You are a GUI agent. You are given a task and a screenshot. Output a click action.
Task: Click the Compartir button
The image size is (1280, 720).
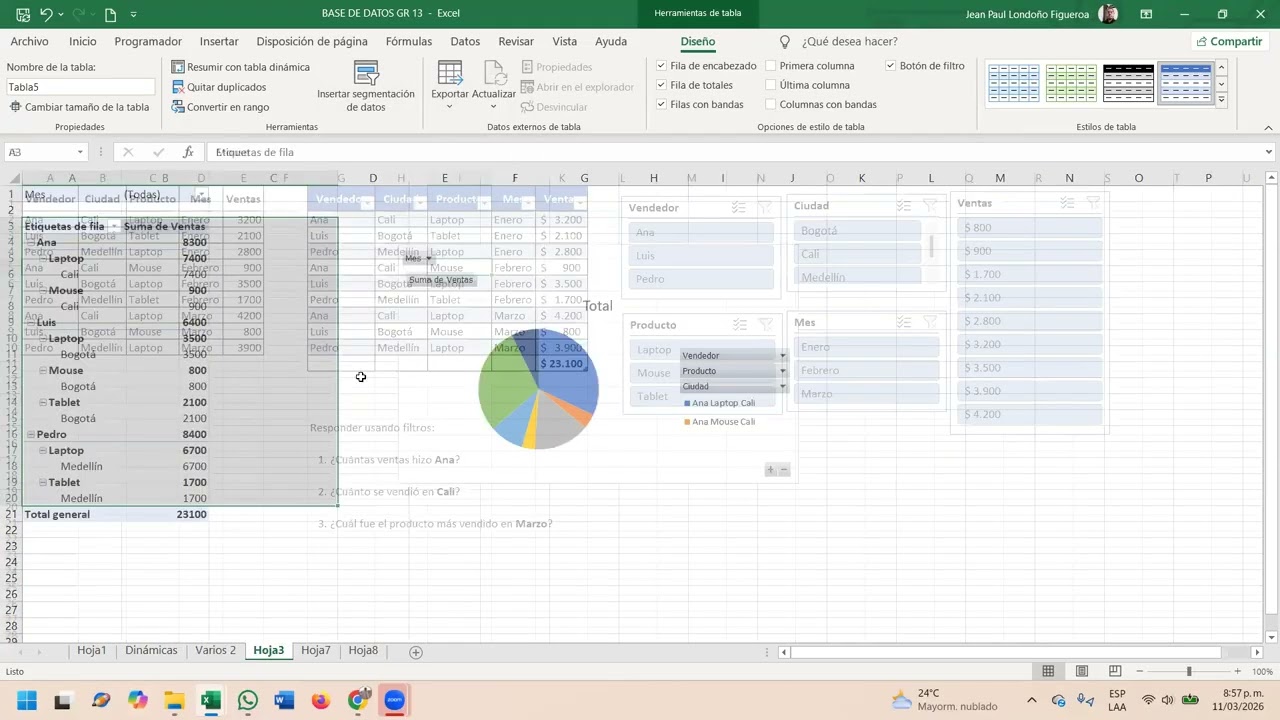pos(1229,41)
